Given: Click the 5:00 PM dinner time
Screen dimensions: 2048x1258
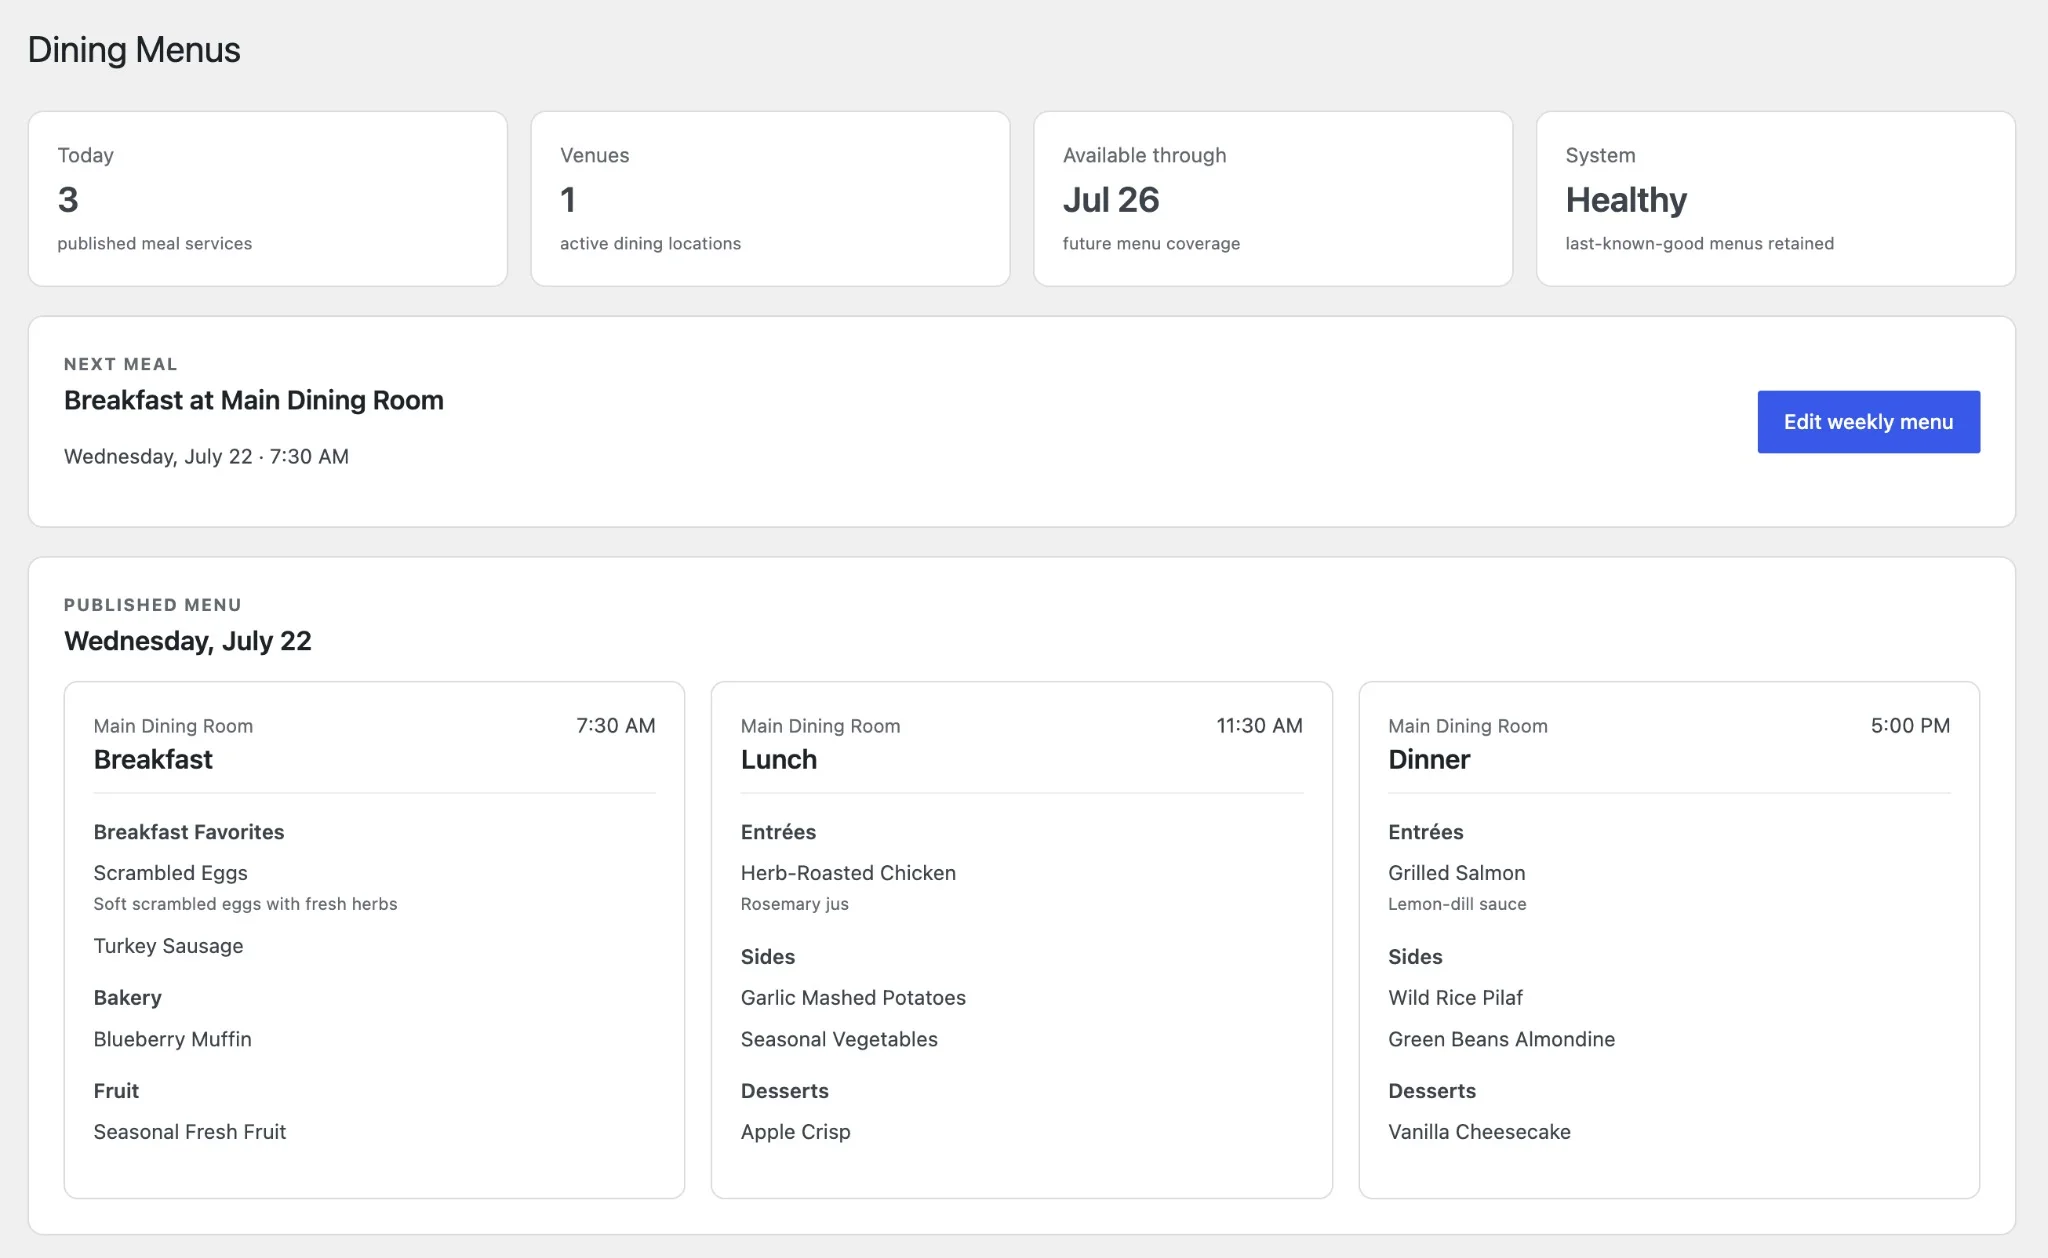Looking at the screenshot, I should [x=1911, y=726].
